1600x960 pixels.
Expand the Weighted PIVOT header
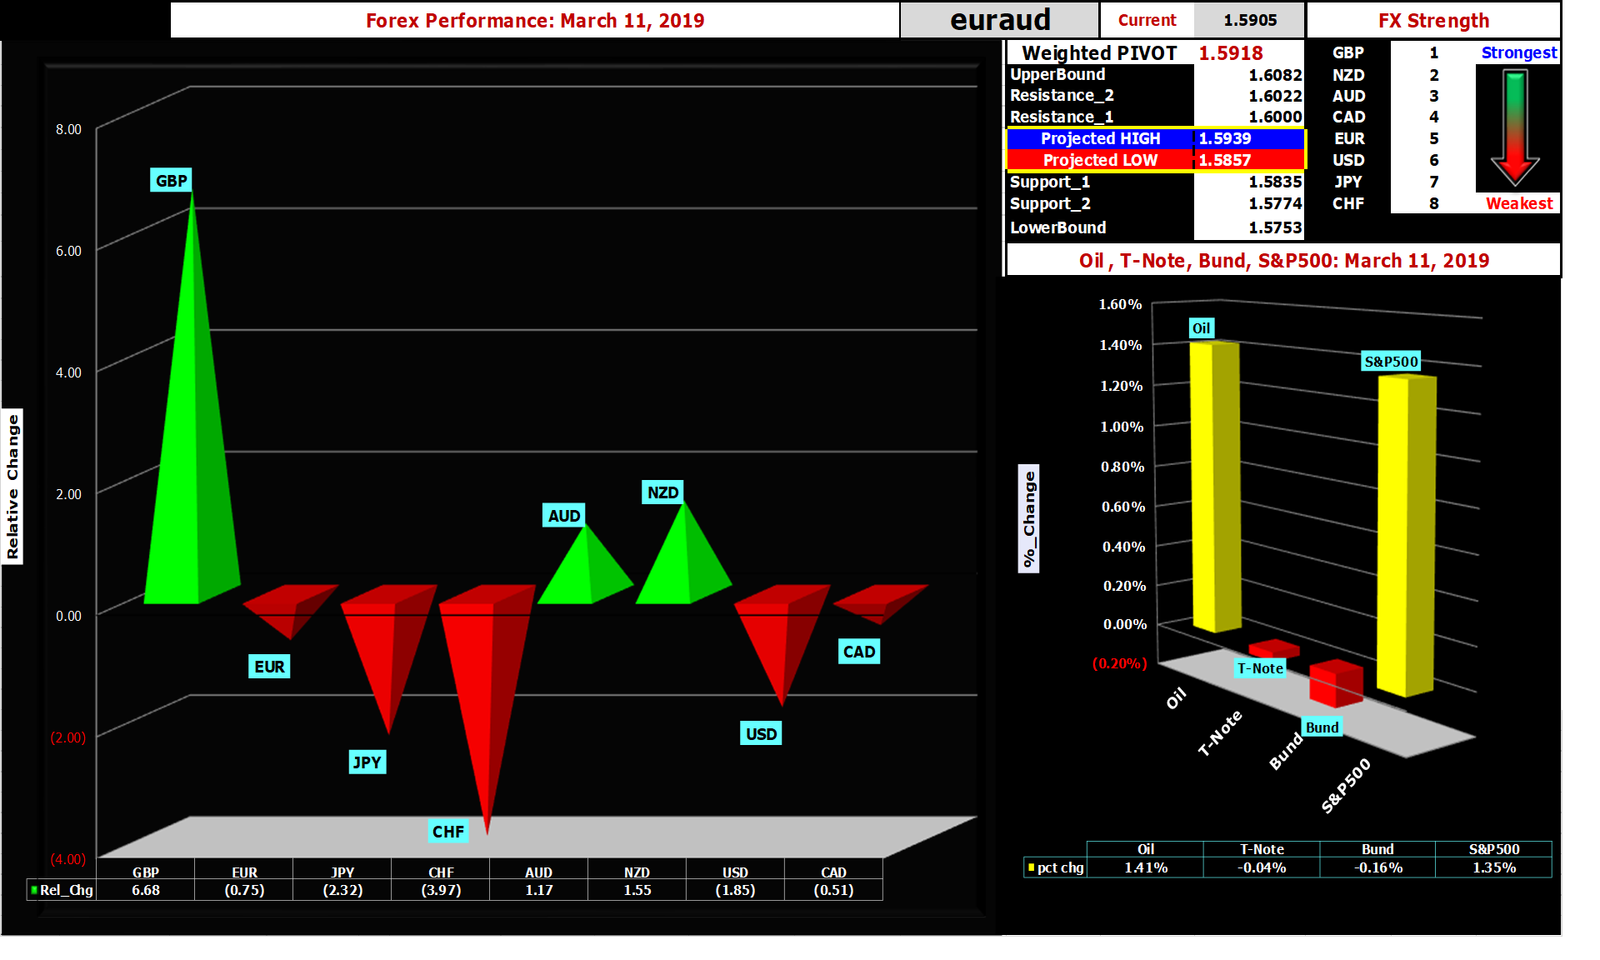coord(1100,53)
